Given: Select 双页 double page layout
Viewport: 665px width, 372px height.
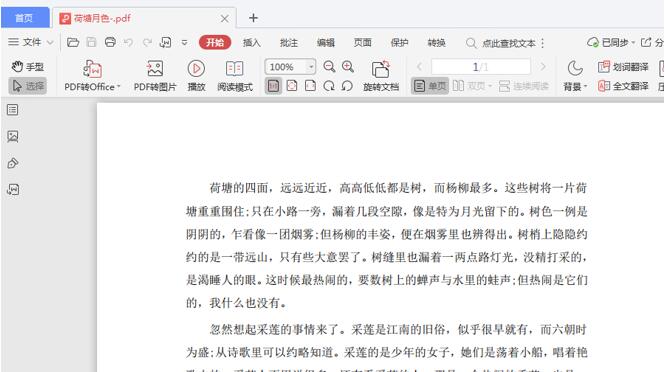Looking at the screenshot, I should 469,86.
